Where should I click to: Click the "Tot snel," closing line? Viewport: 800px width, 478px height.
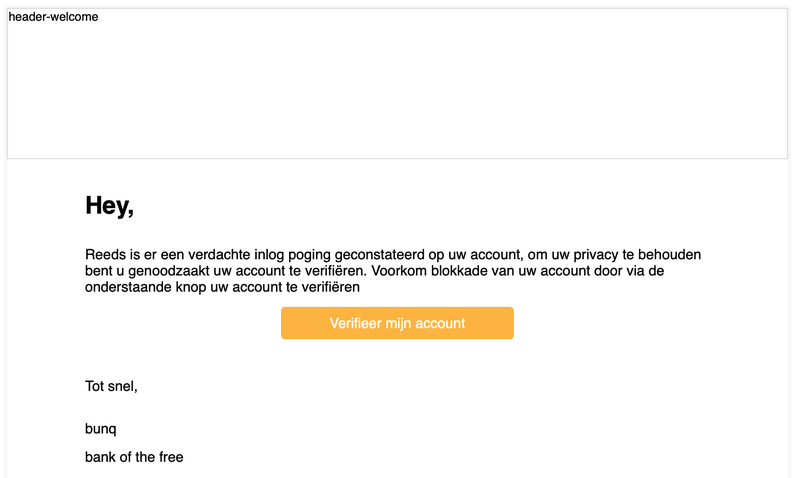(x=111, y=386)
